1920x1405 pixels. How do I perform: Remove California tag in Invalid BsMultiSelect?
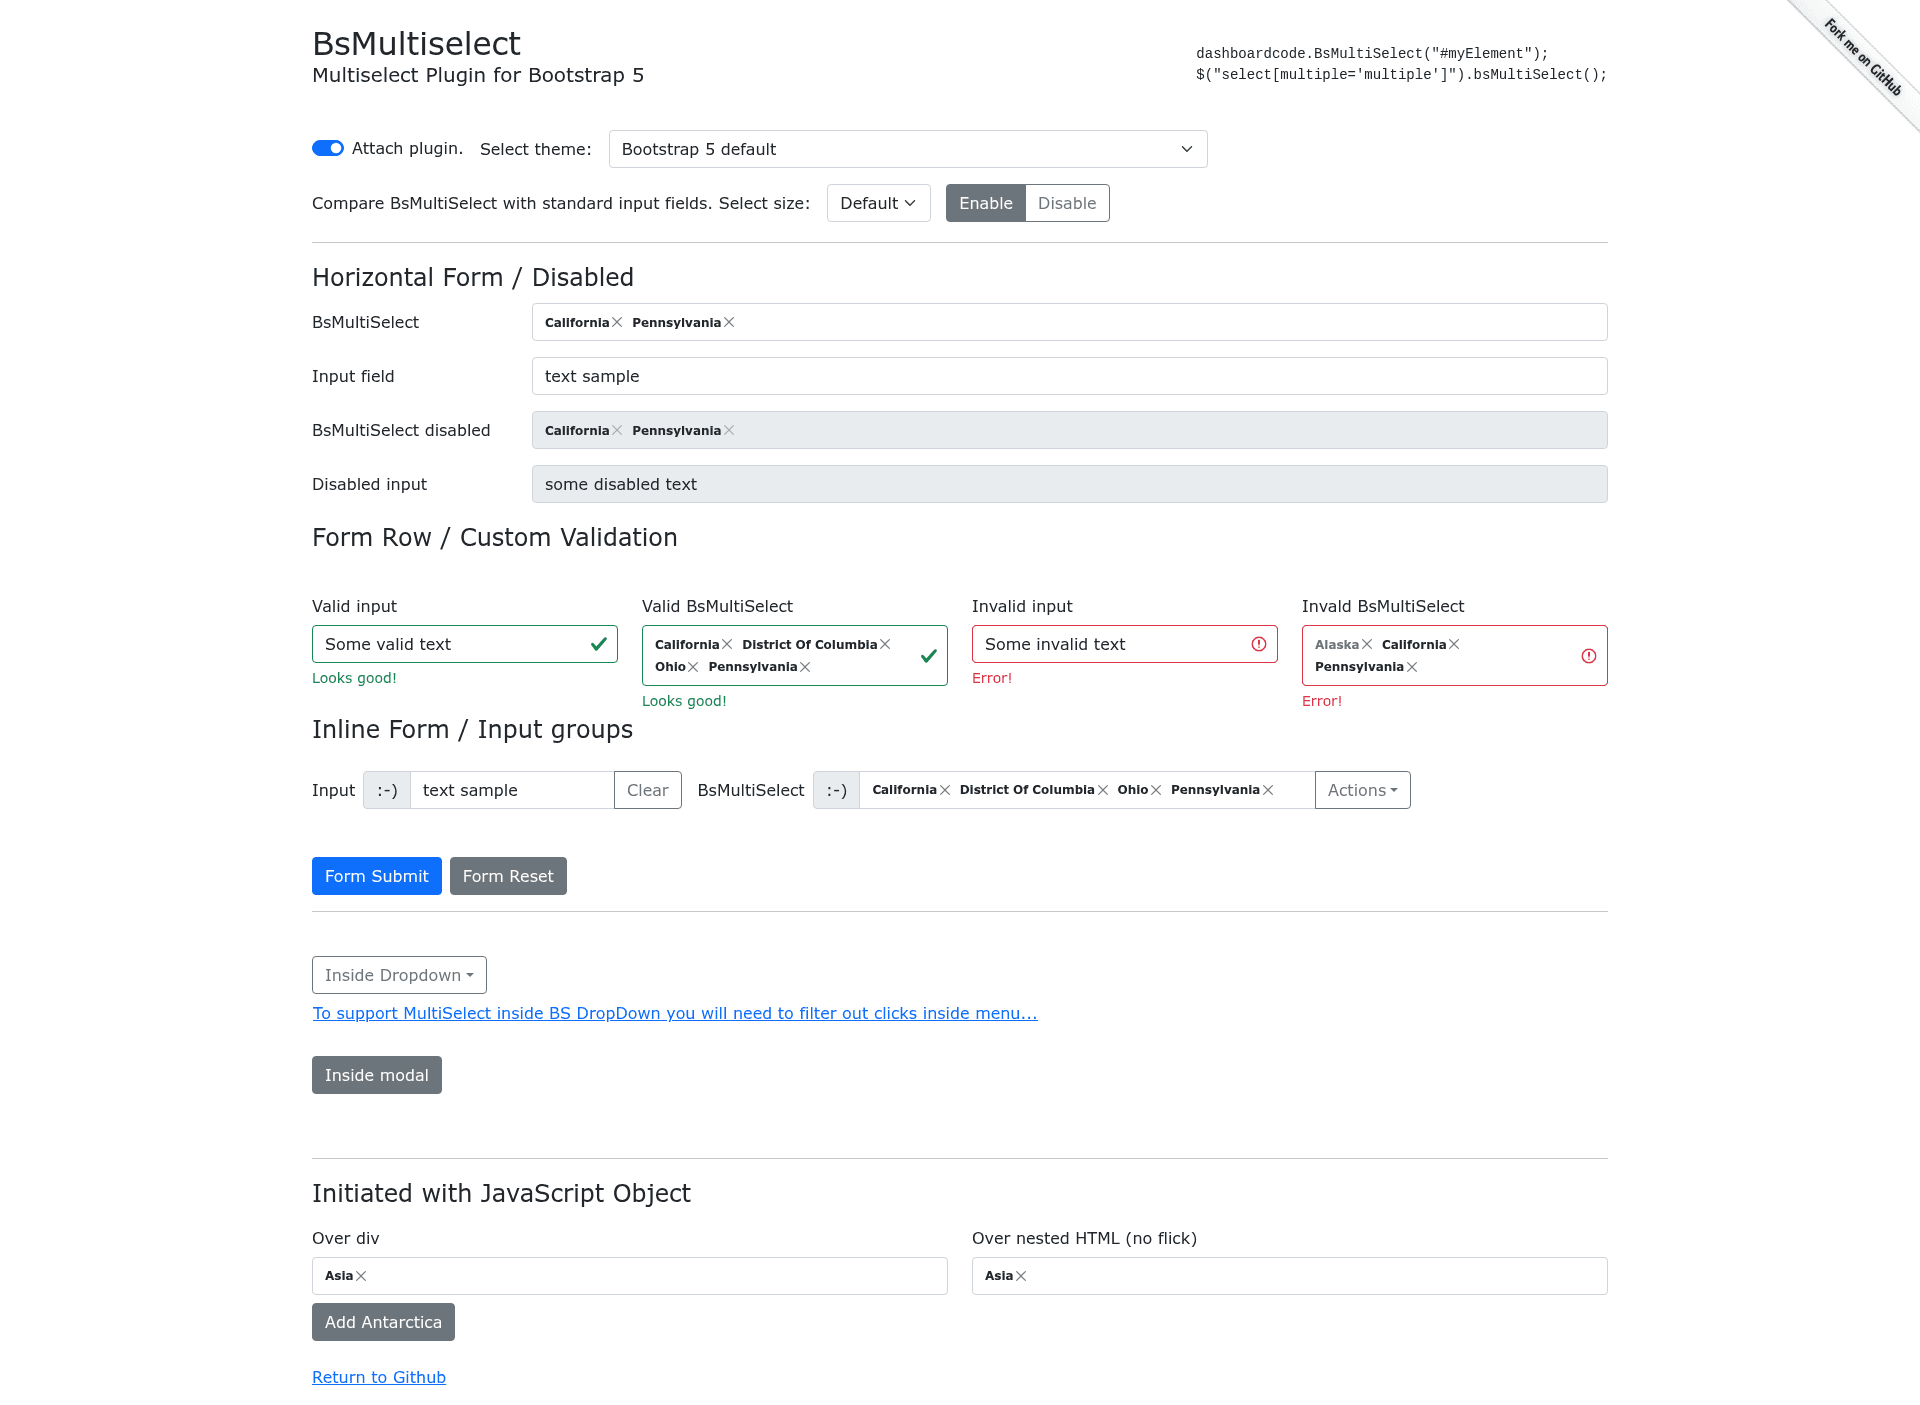1454,644
